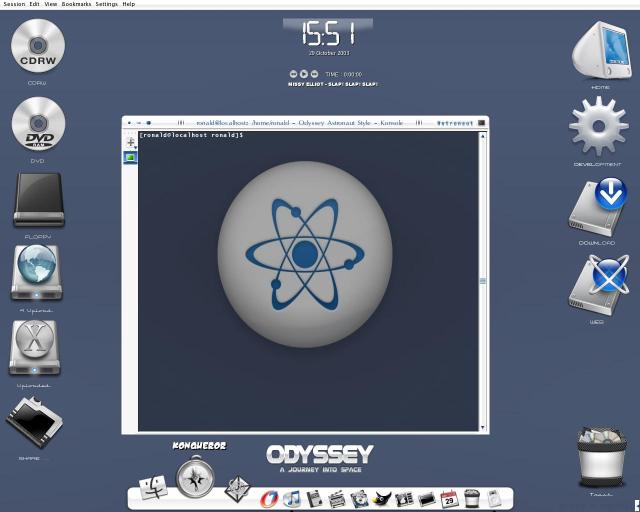Skip to next track in player

314,74
